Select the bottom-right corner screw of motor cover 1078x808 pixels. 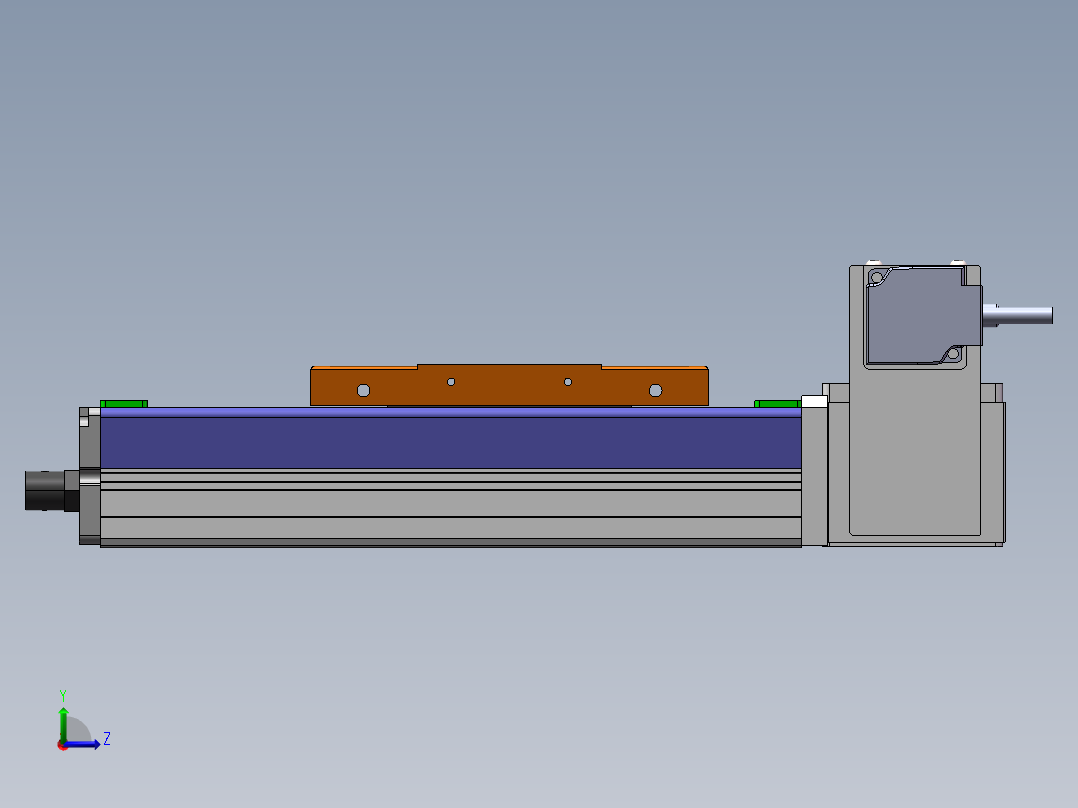(x=954, y=354)
